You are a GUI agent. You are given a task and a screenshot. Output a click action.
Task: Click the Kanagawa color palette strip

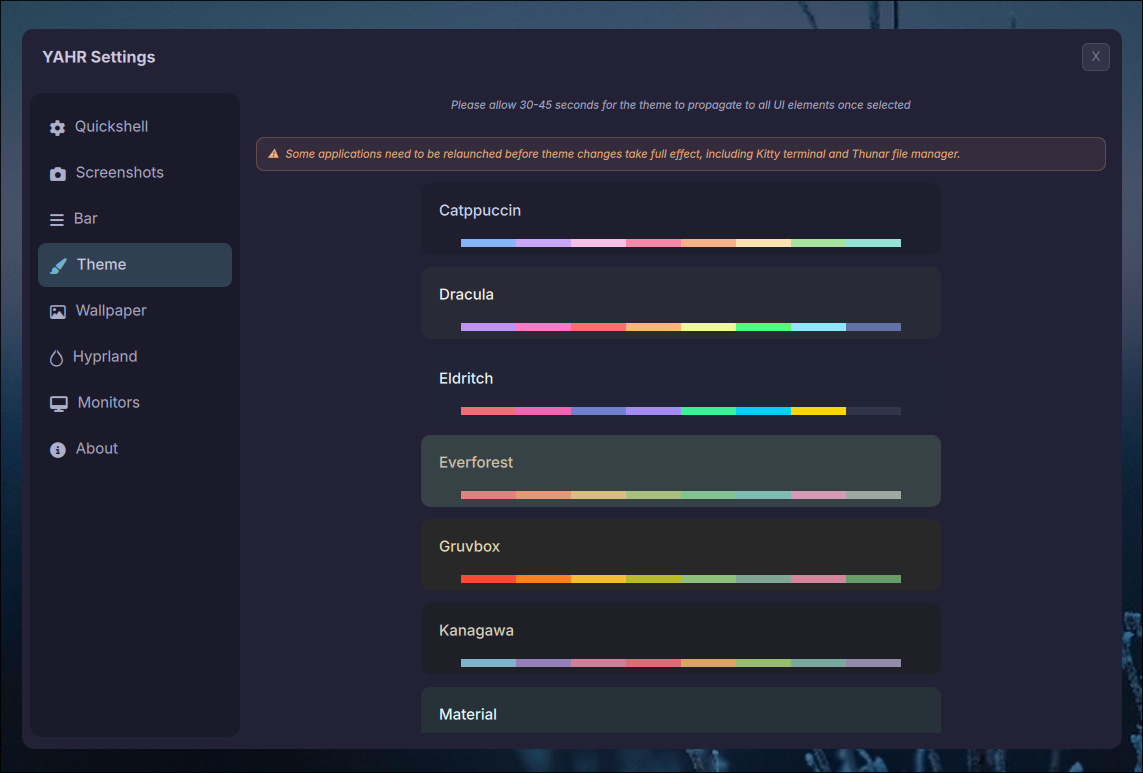680,663
